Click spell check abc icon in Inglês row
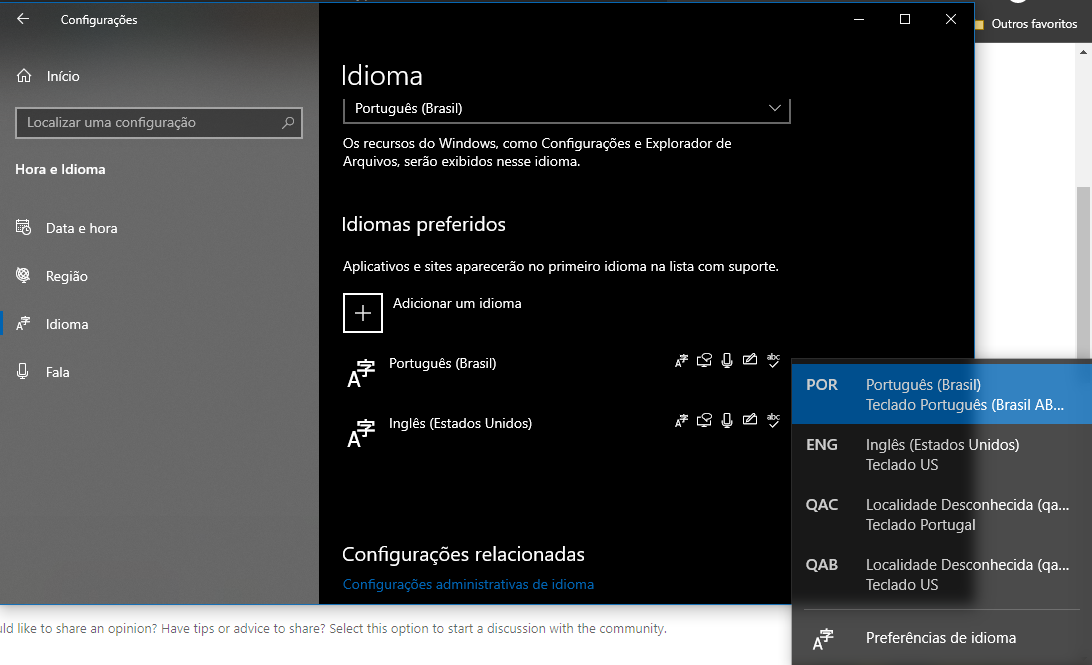The height and width of the screenshot is (665, 1092). pos(773,420)
